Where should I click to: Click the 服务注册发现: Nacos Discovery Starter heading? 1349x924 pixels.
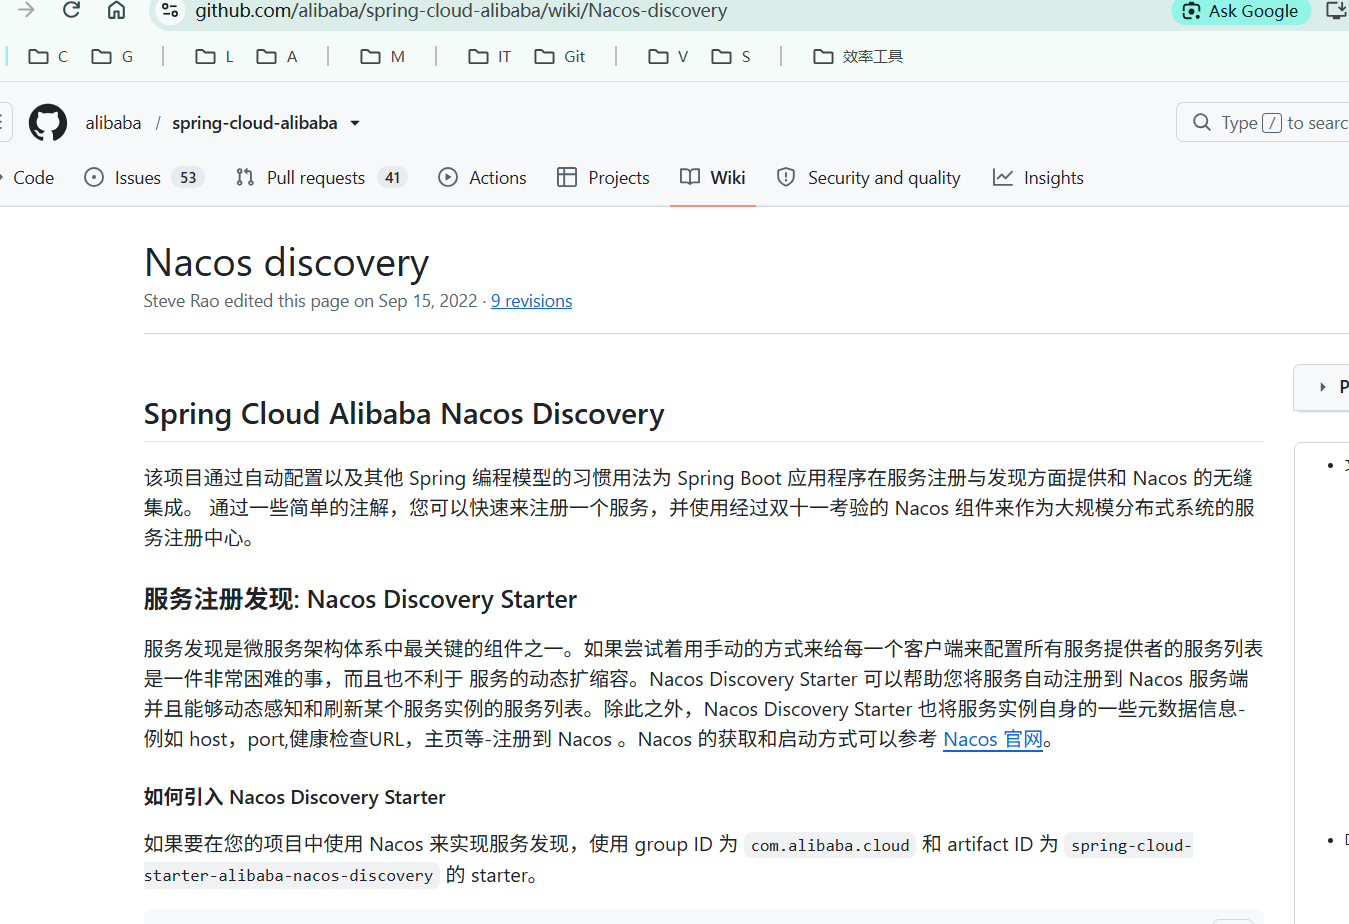tap(360, 599)
